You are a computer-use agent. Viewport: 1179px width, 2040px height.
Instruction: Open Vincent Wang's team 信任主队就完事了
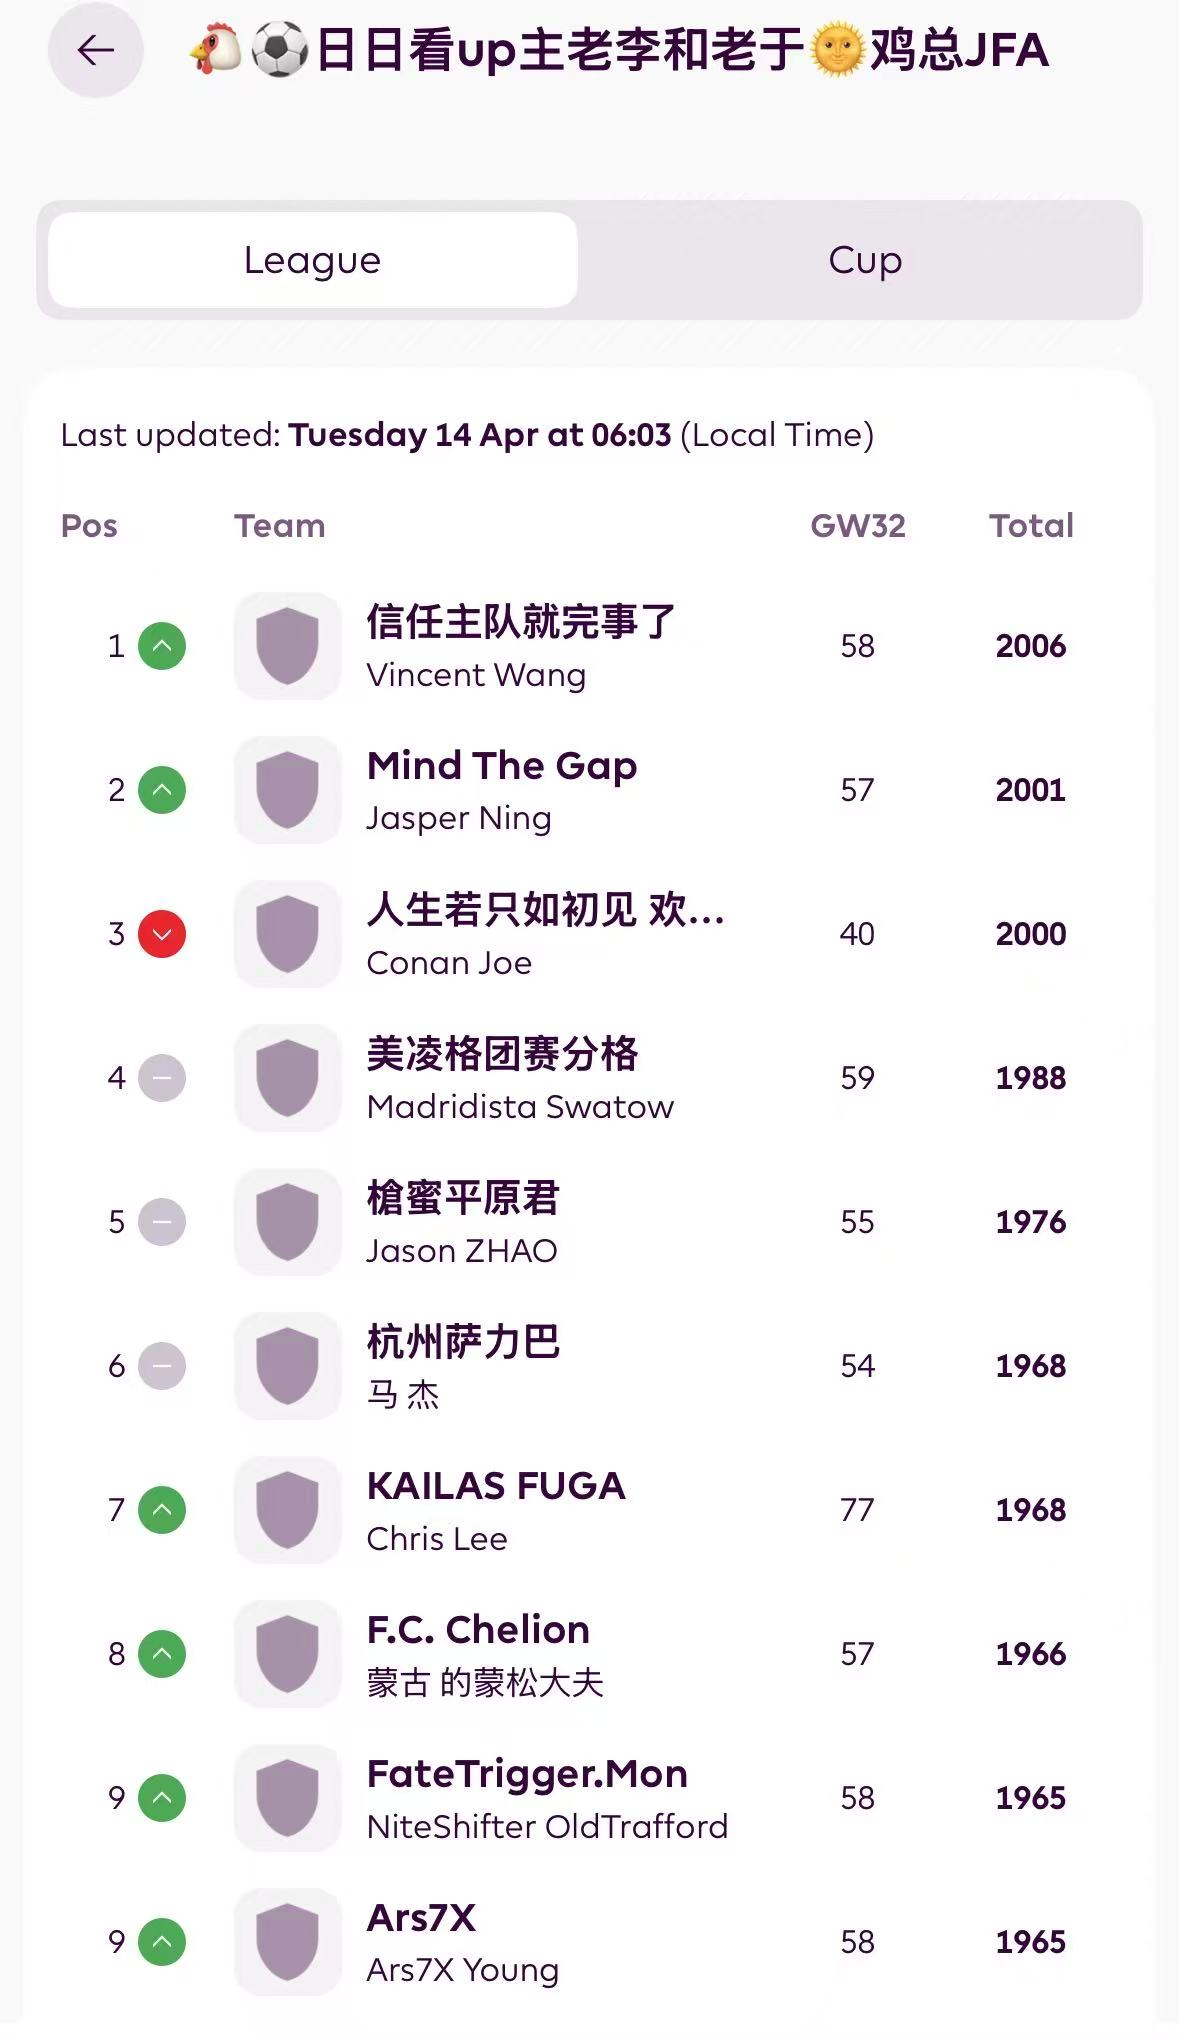click(x=521, y=622)
